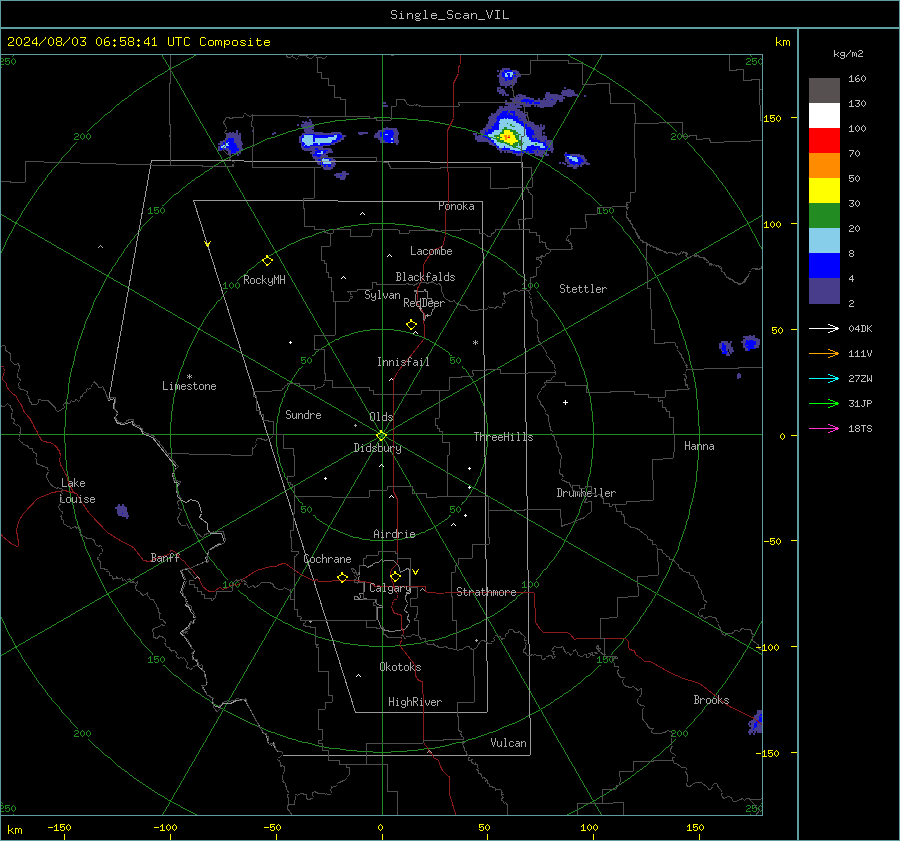Select the yellow diamond marker below RedDeer

(411, 325)
